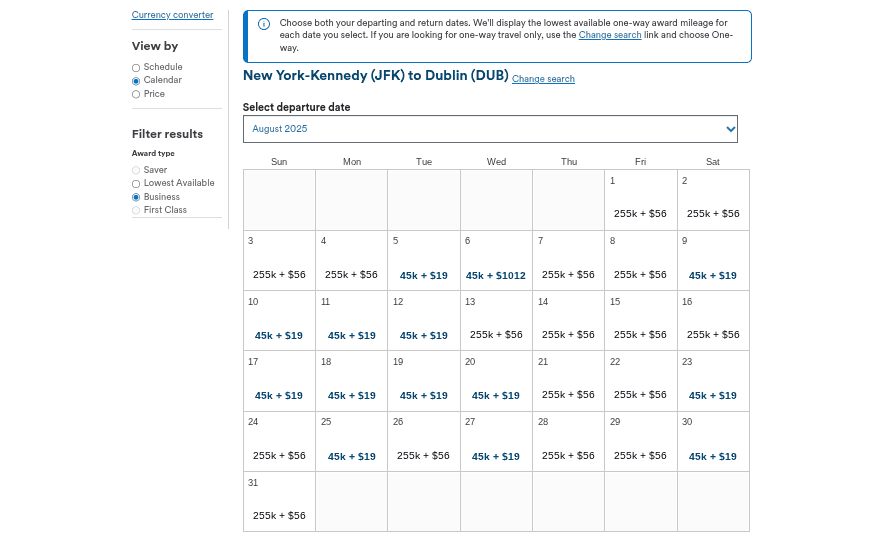Click Change search link inside the info banner
Screen dimensions: 891x546
[x=609, y=35]
